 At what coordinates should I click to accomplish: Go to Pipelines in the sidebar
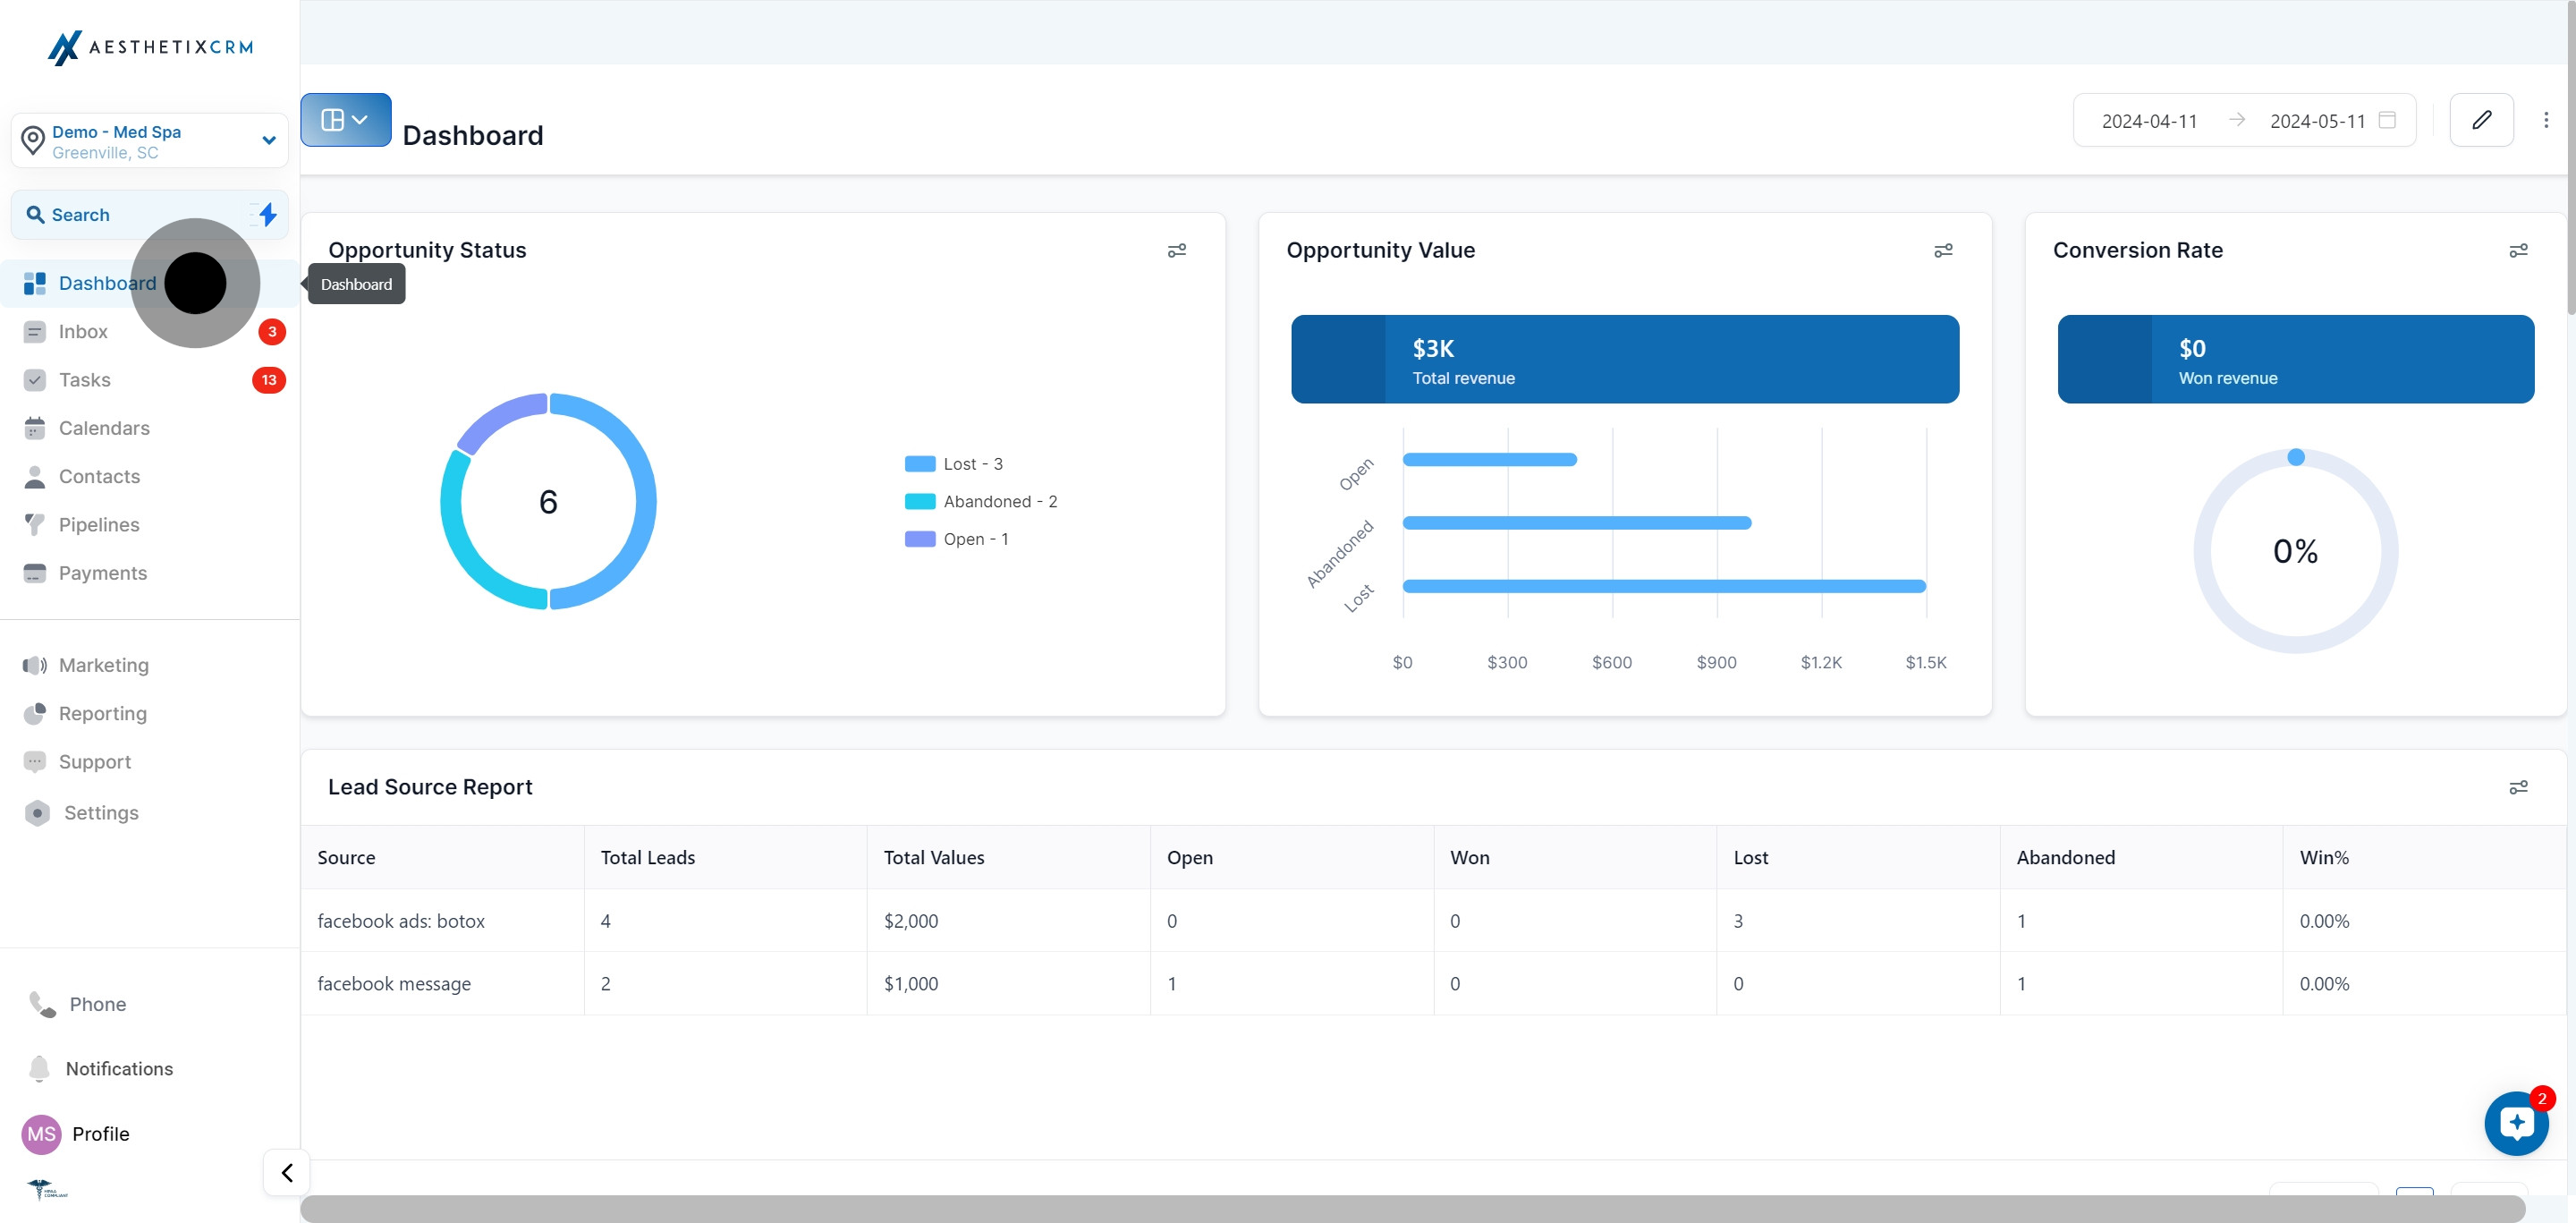tap(99, 525)
